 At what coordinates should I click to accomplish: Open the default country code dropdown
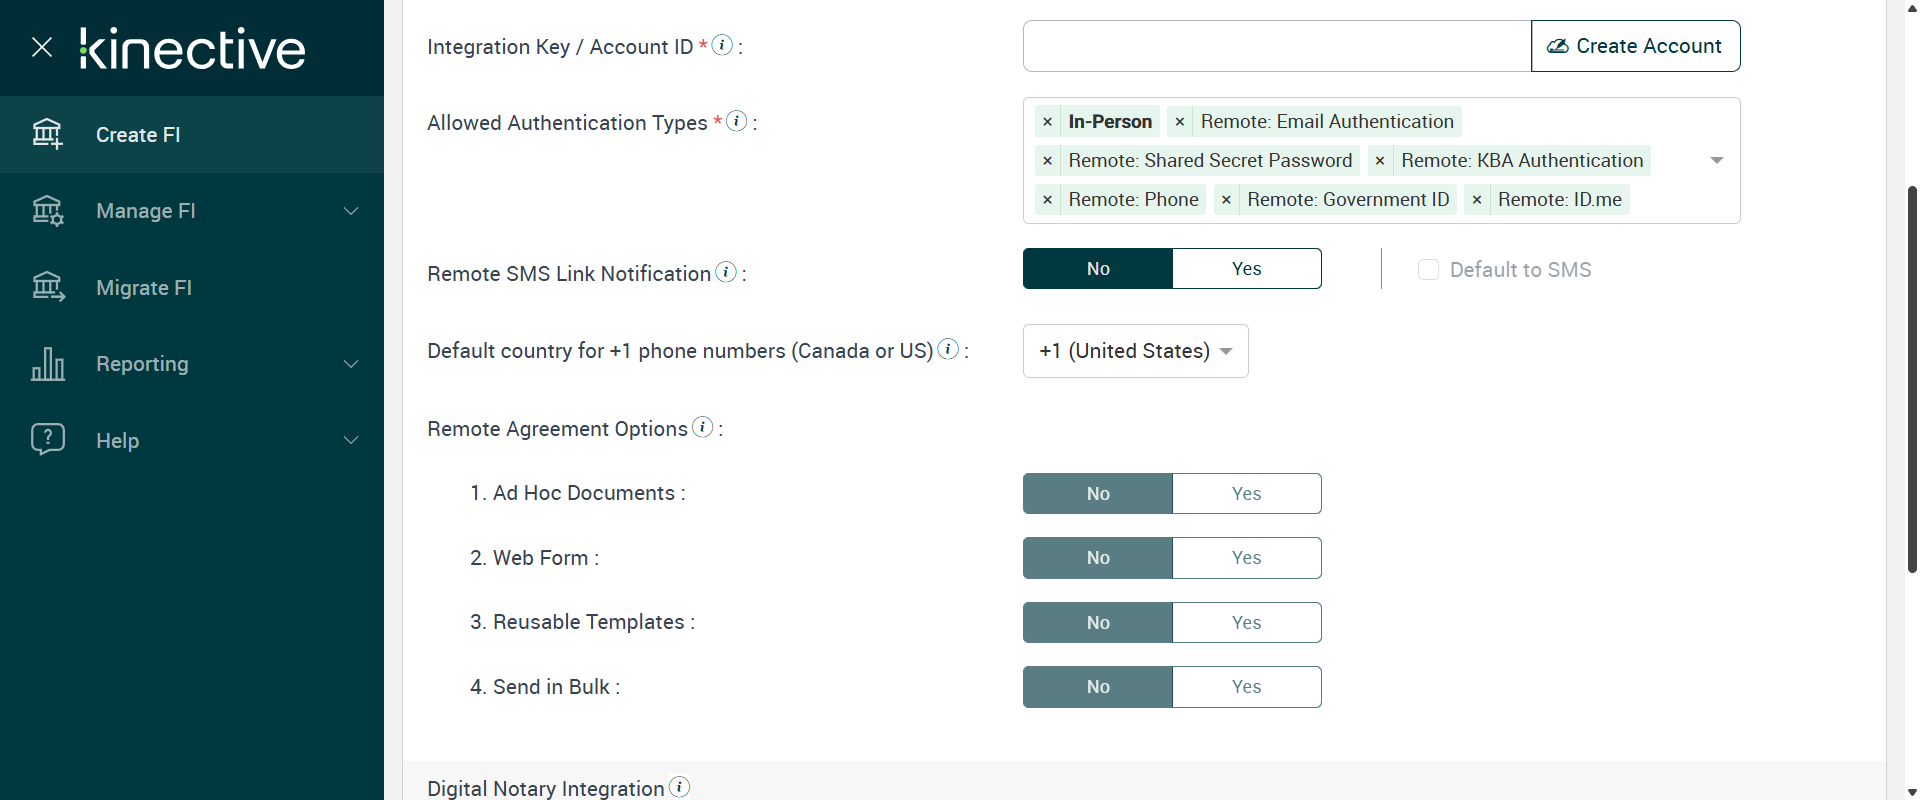pos(1135,351)
